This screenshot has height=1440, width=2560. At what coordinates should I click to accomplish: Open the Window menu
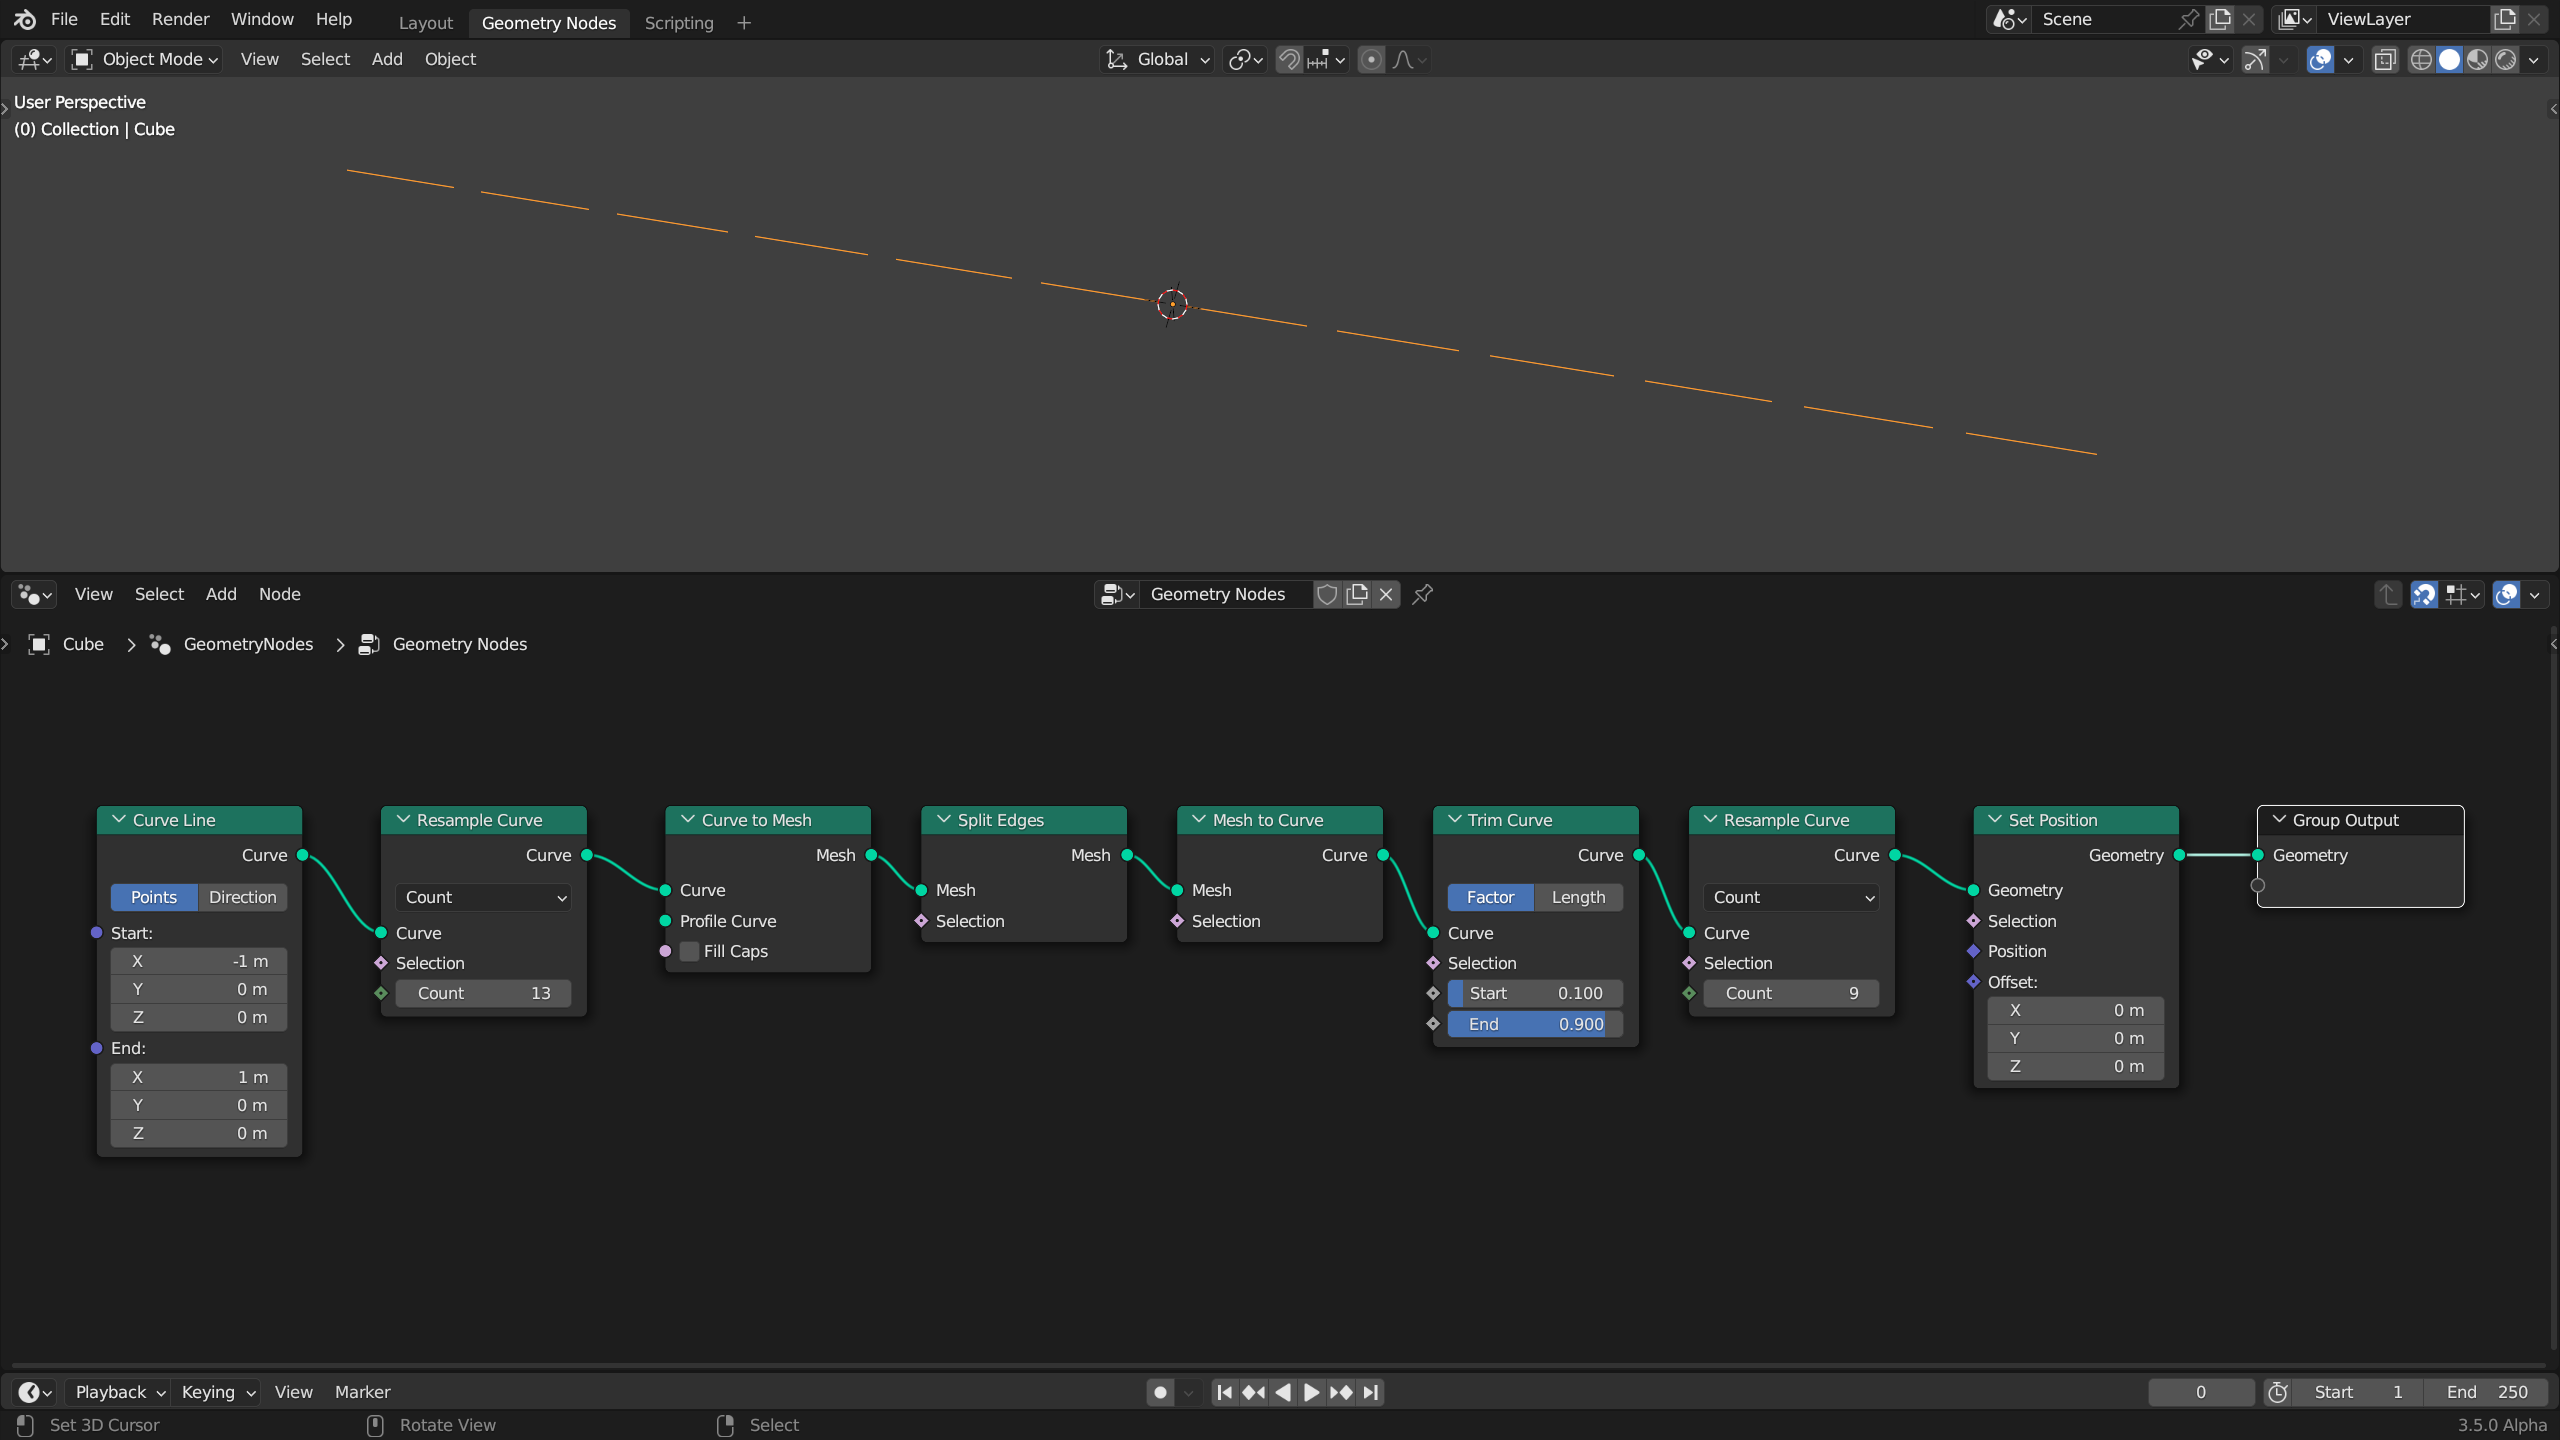[x=262, y=19]
